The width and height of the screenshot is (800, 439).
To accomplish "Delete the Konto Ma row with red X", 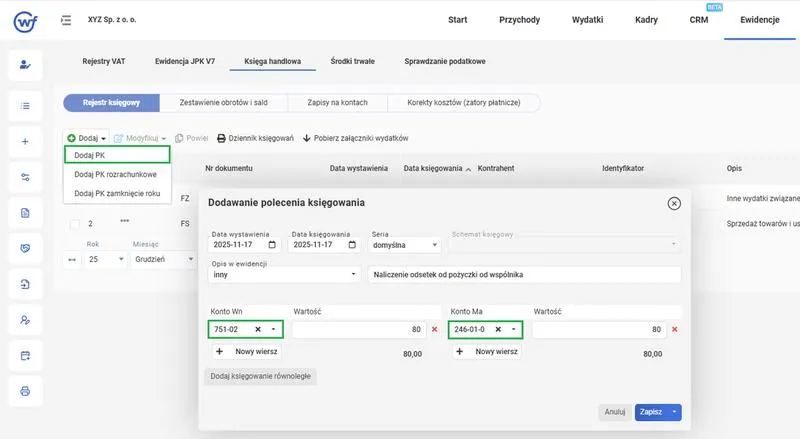I will [x=674, y=329].
